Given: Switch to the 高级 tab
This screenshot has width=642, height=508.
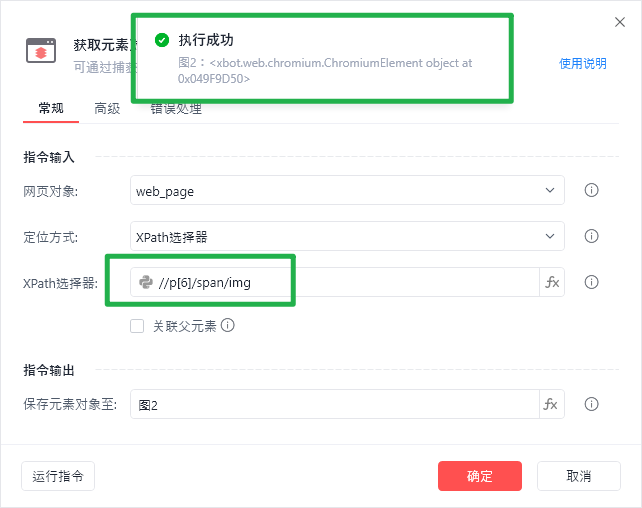Looking at the screenshot, I should point(107,108).
